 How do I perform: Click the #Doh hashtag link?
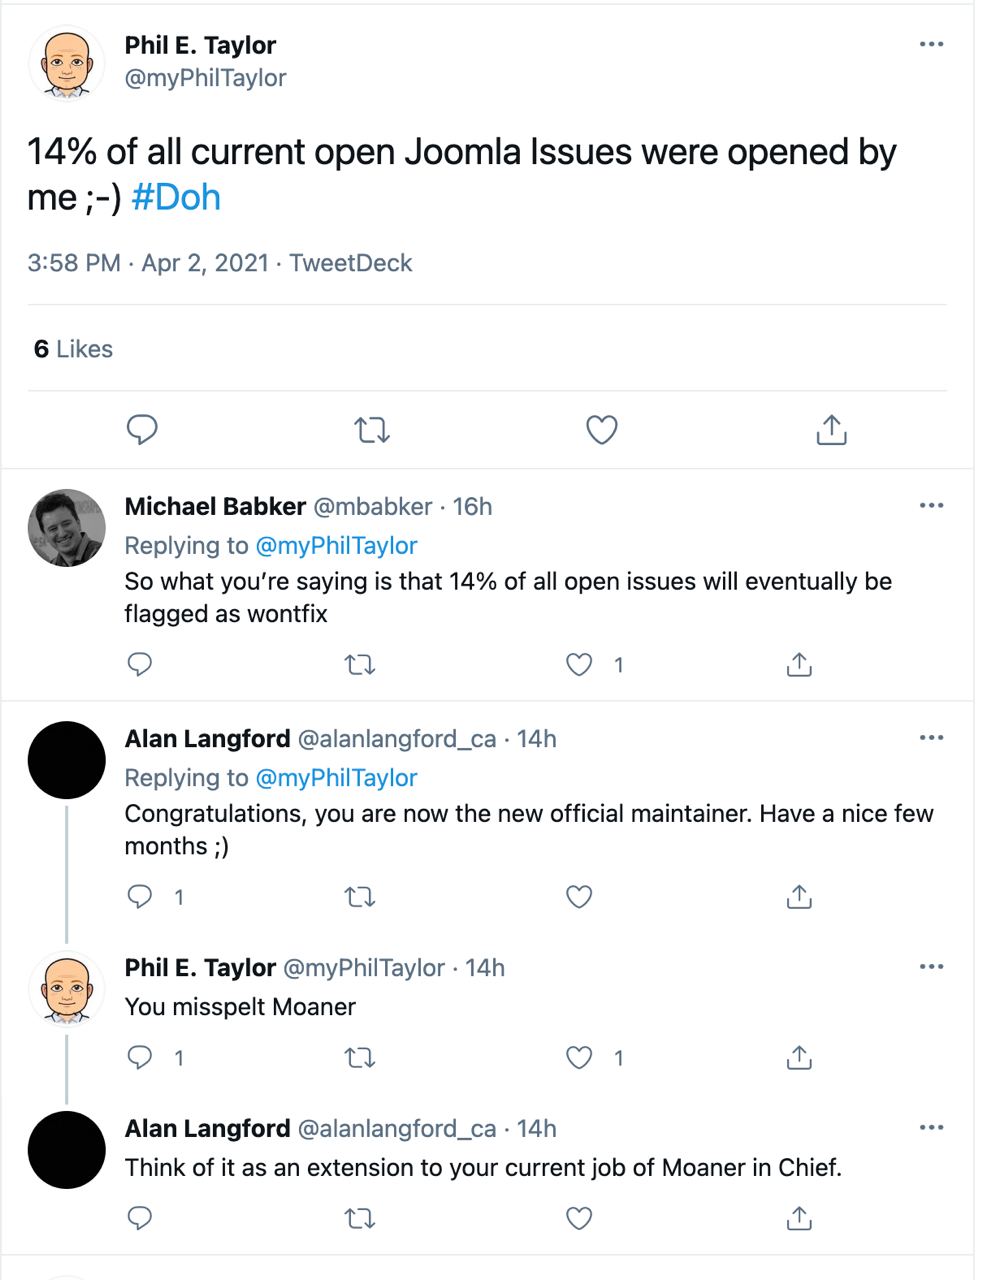tap(176, 197)
